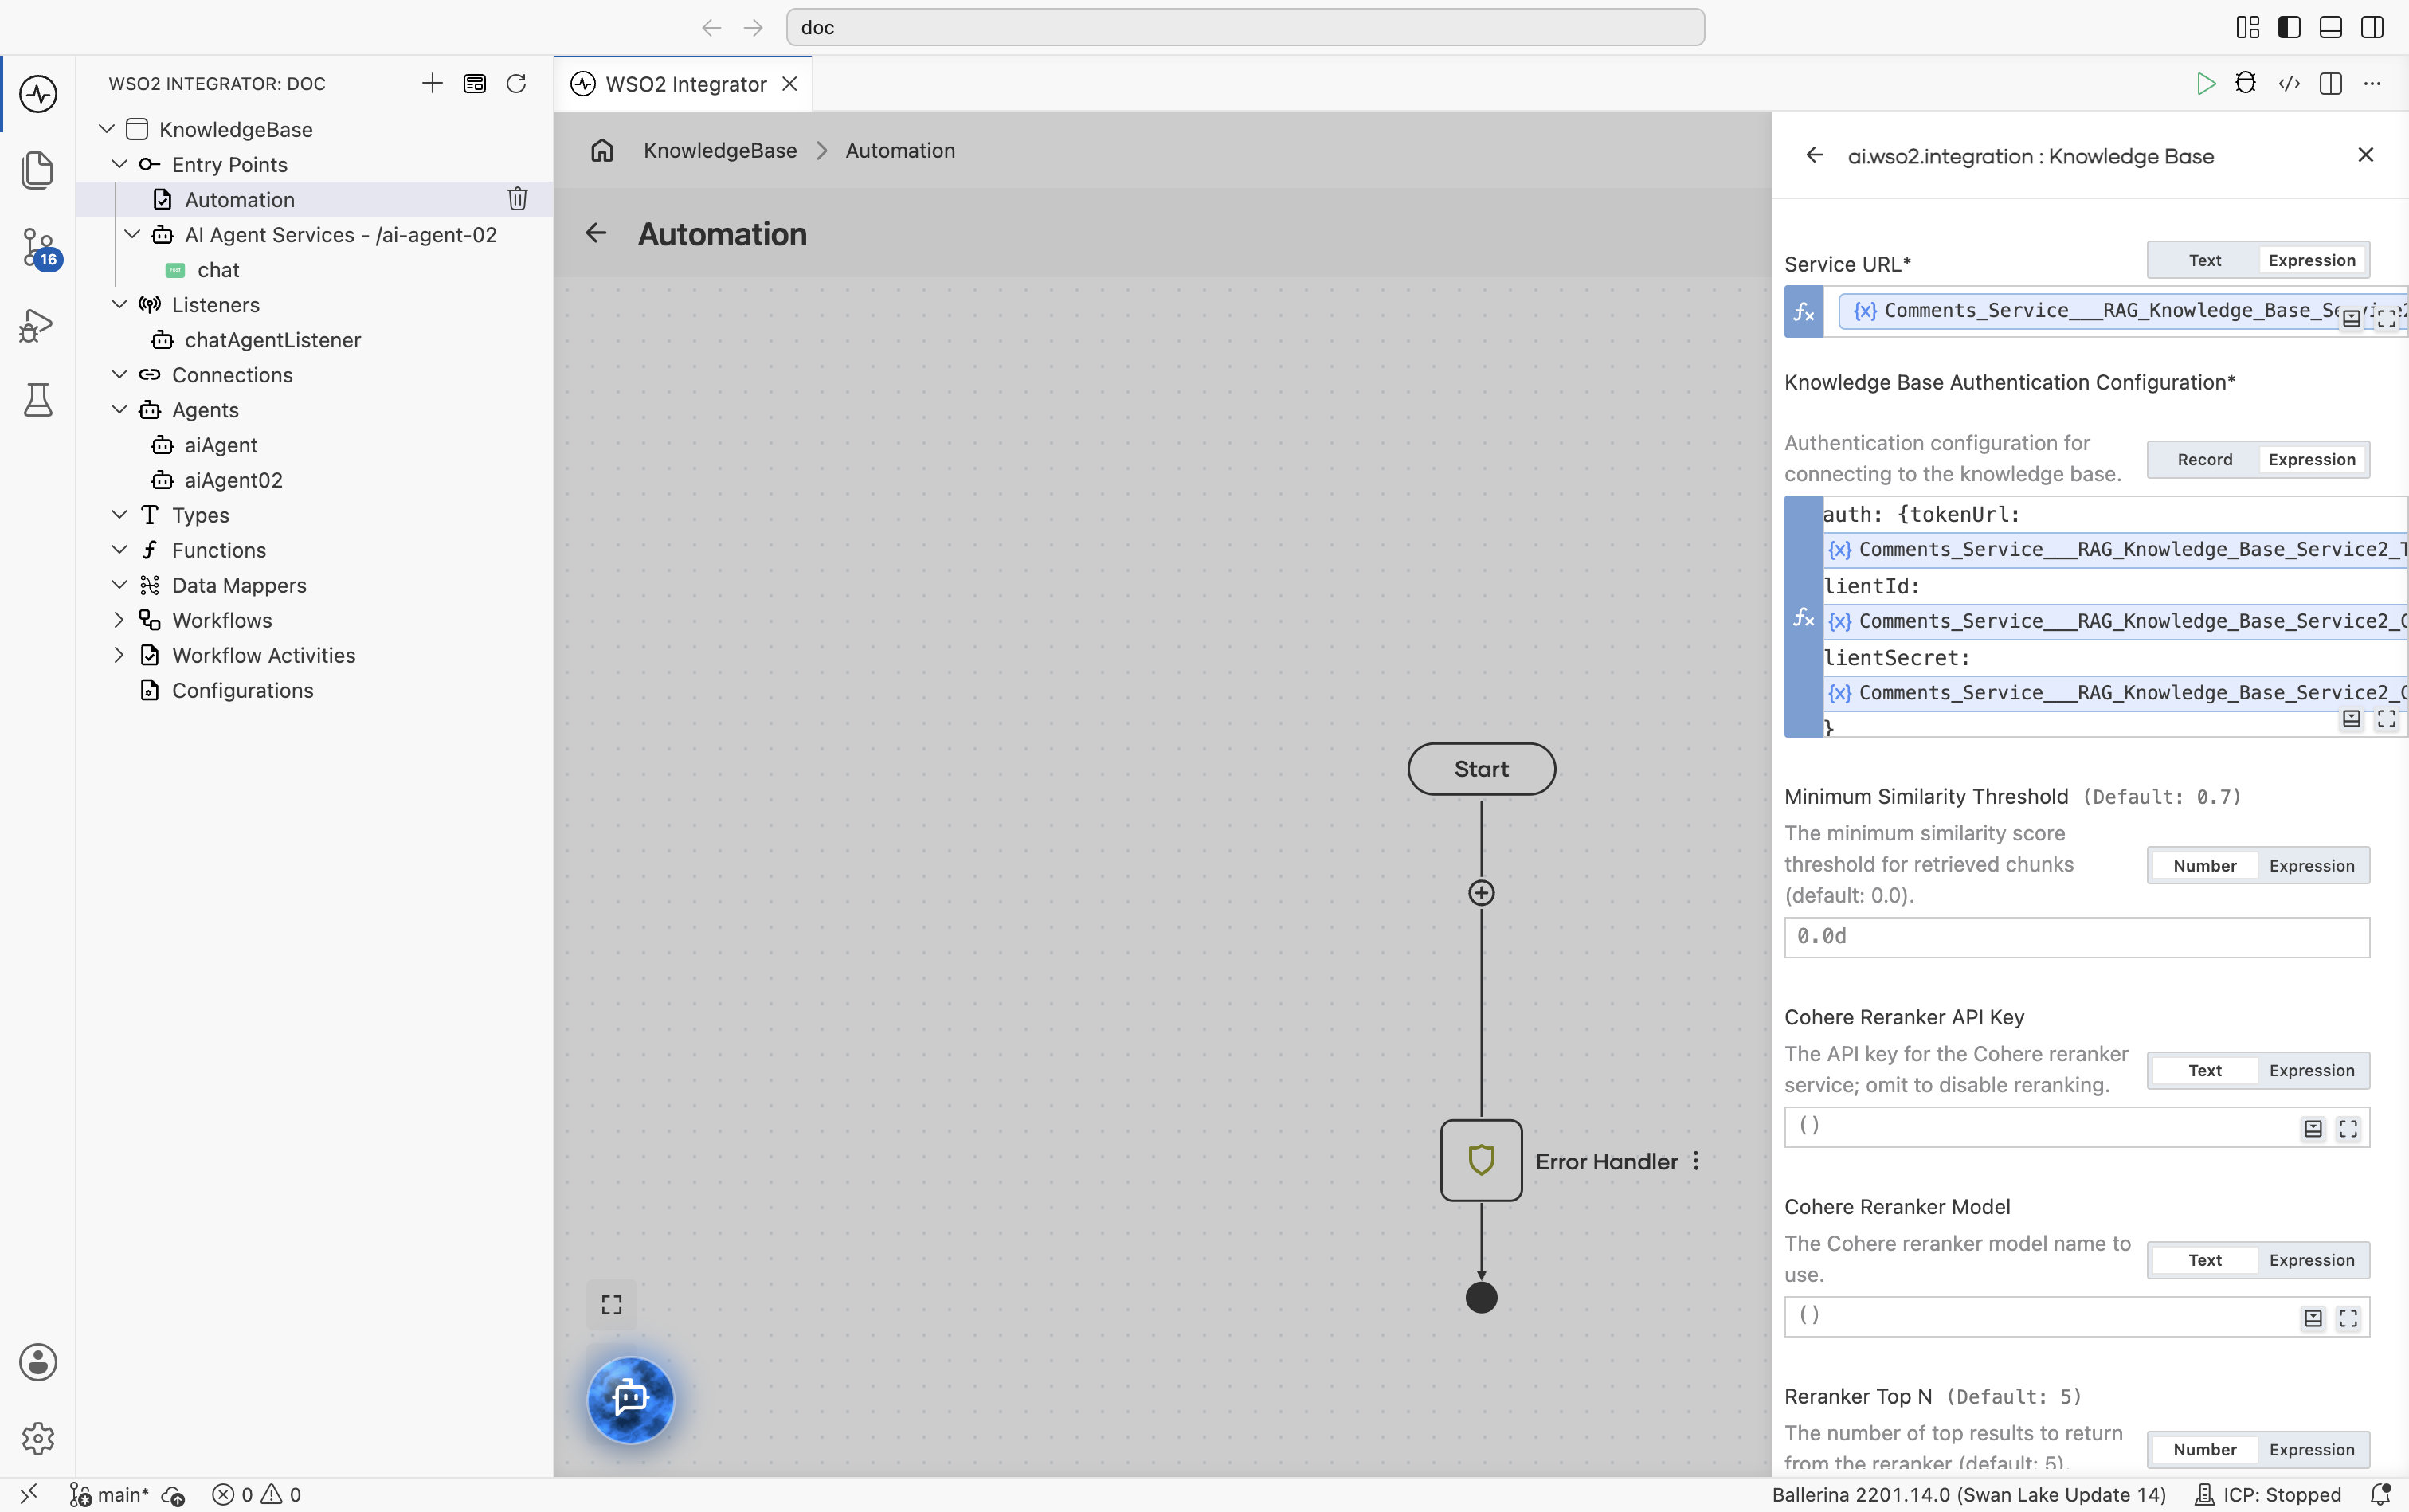Collapse the Agents section
Image resolution: width=2409 pixels, height=1512 pixels.
(x=119, y=409)
